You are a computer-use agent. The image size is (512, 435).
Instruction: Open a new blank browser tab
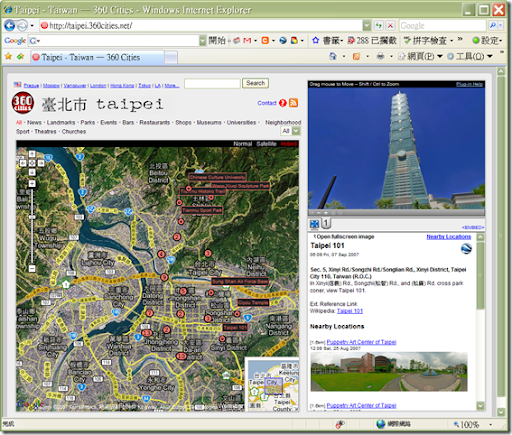coord(171,57)
